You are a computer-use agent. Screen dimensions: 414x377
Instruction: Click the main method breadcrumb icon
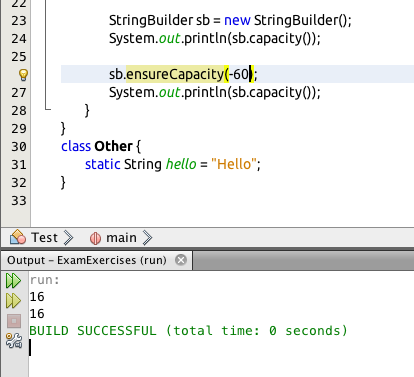95,238
